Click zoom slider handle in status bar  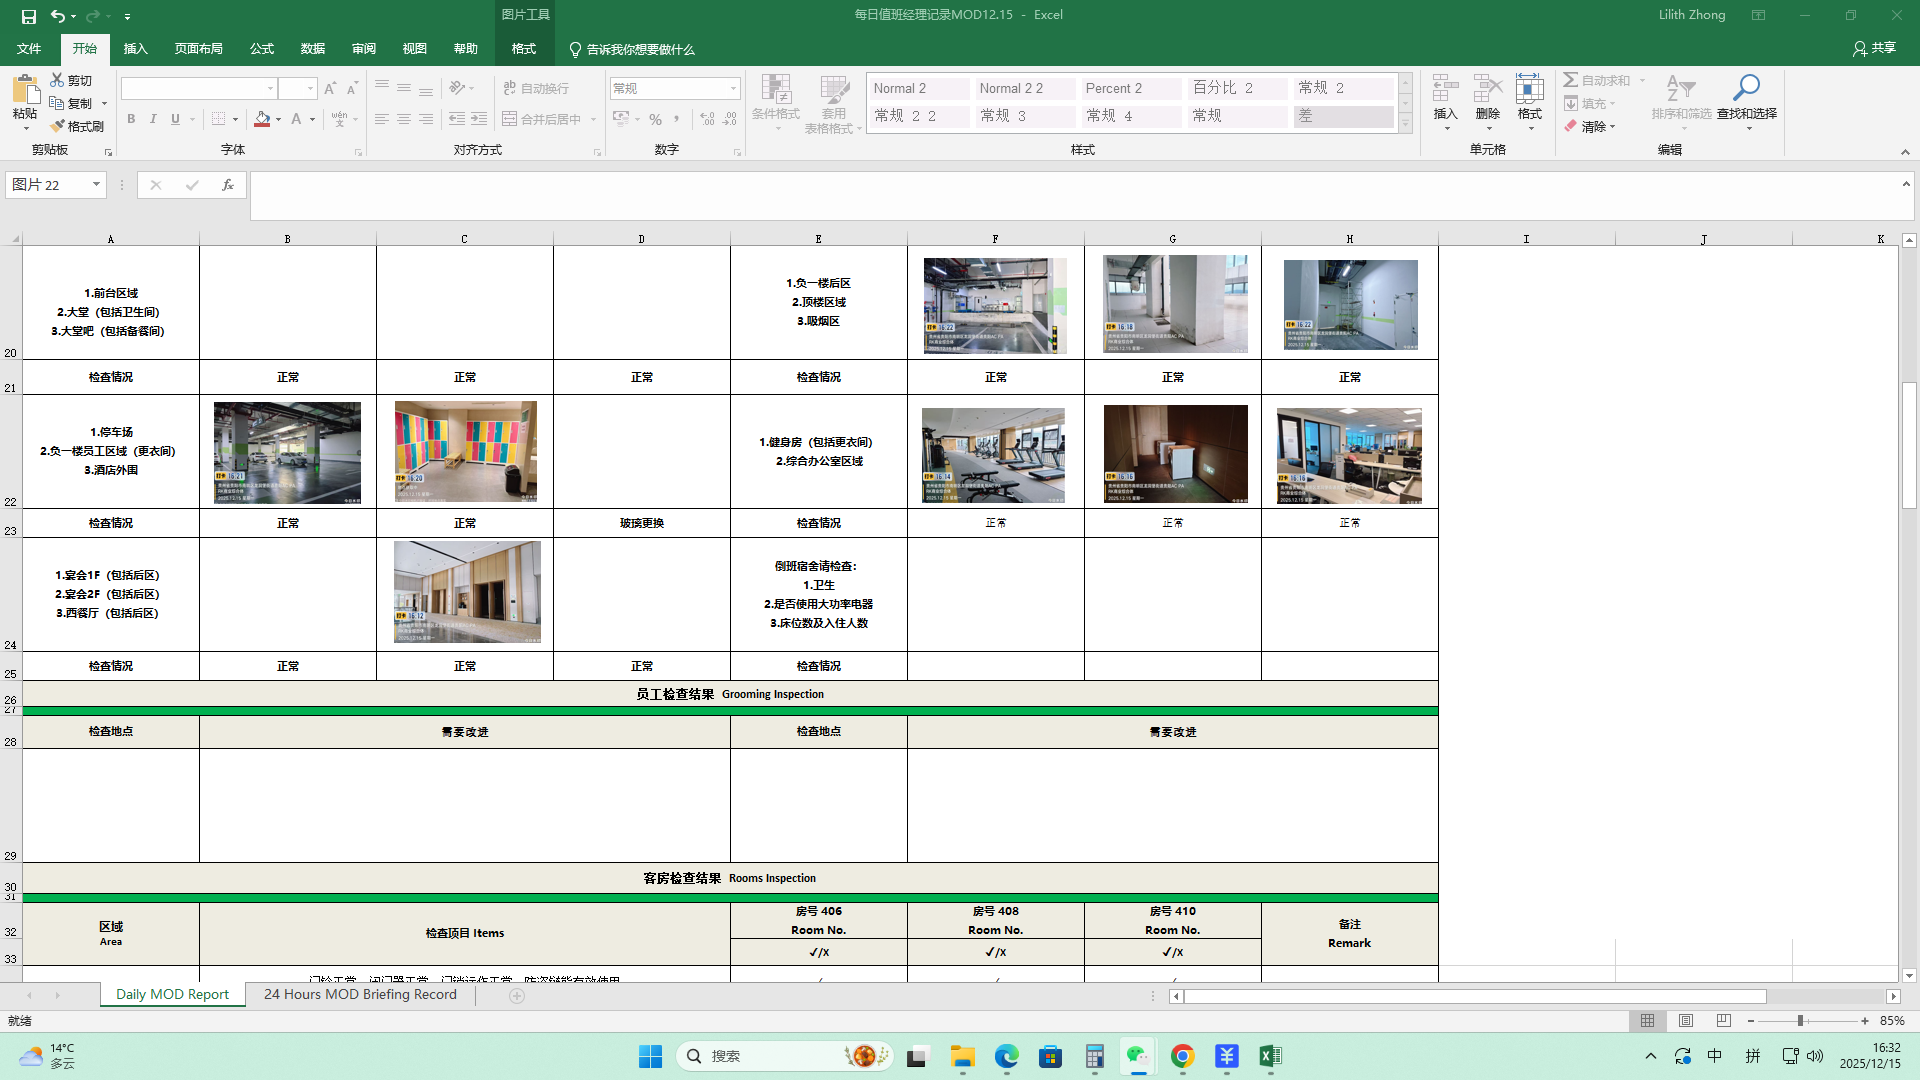pyautogui.click(x=1800, y=1021)
